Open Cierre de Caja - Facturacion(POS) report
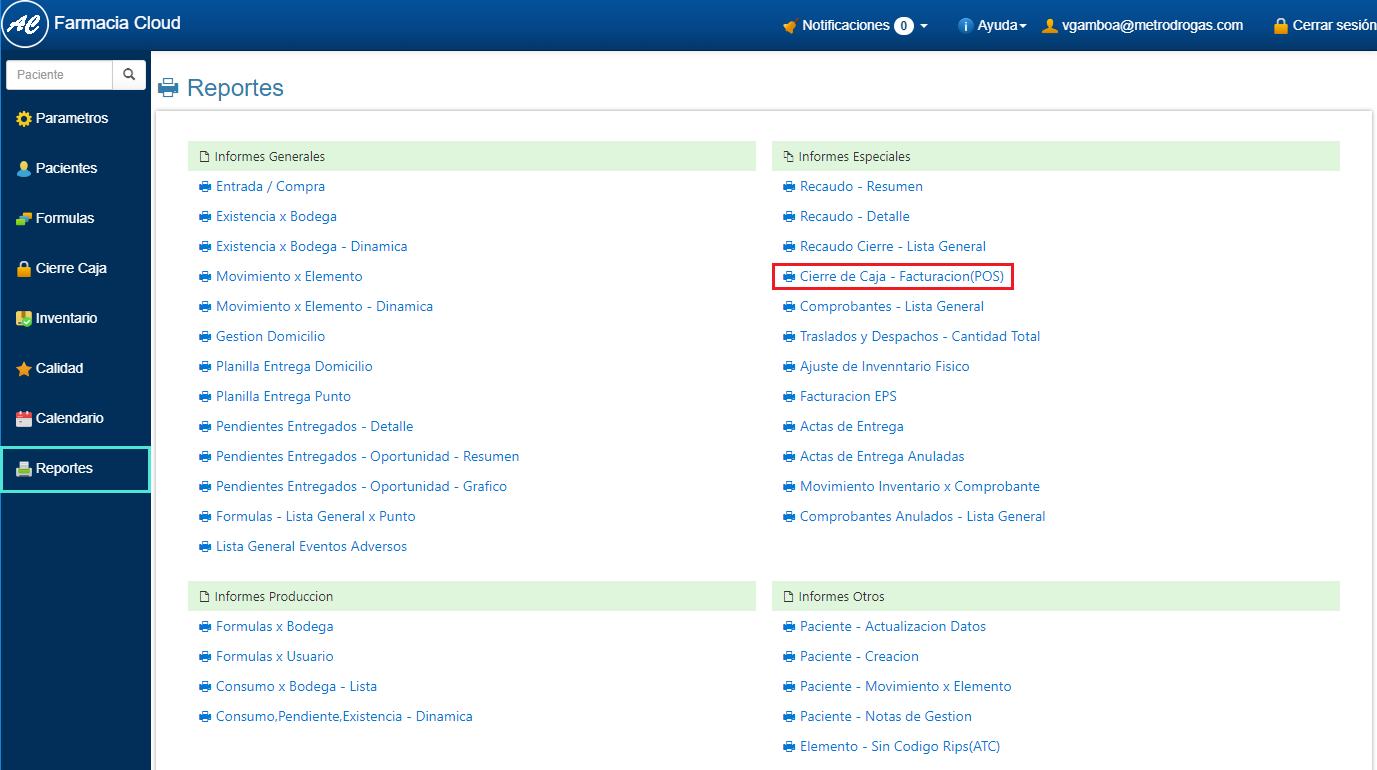This screenshot has width=1377, height=770. pos(901,277)
